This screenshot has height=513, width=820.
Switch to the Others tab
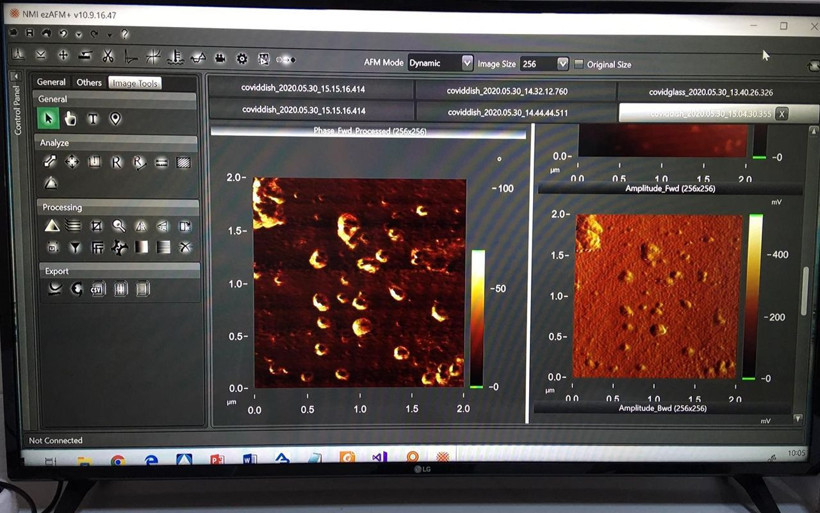coord(89,82)
